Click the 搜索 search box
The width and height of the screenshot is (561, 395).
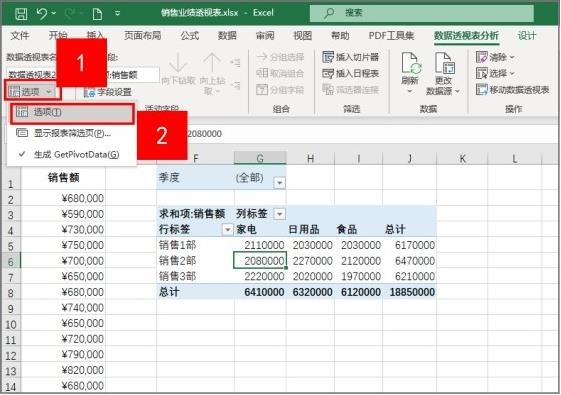click(422, 13)
